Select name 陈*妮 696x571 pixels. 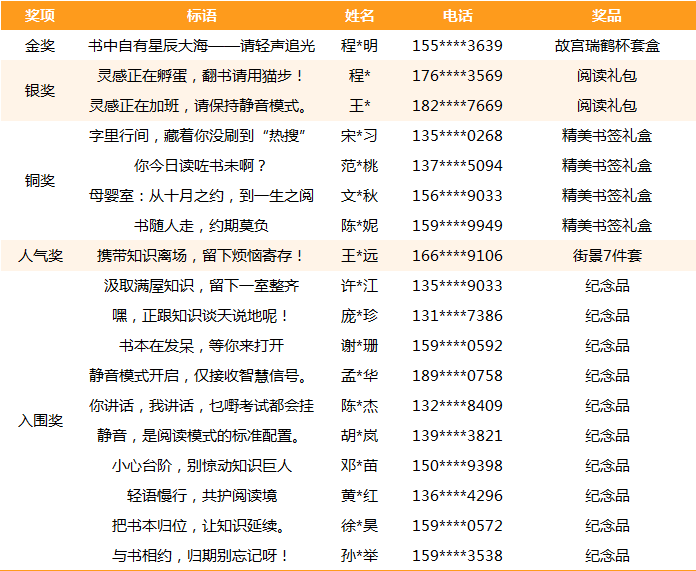tap(359, 226)
